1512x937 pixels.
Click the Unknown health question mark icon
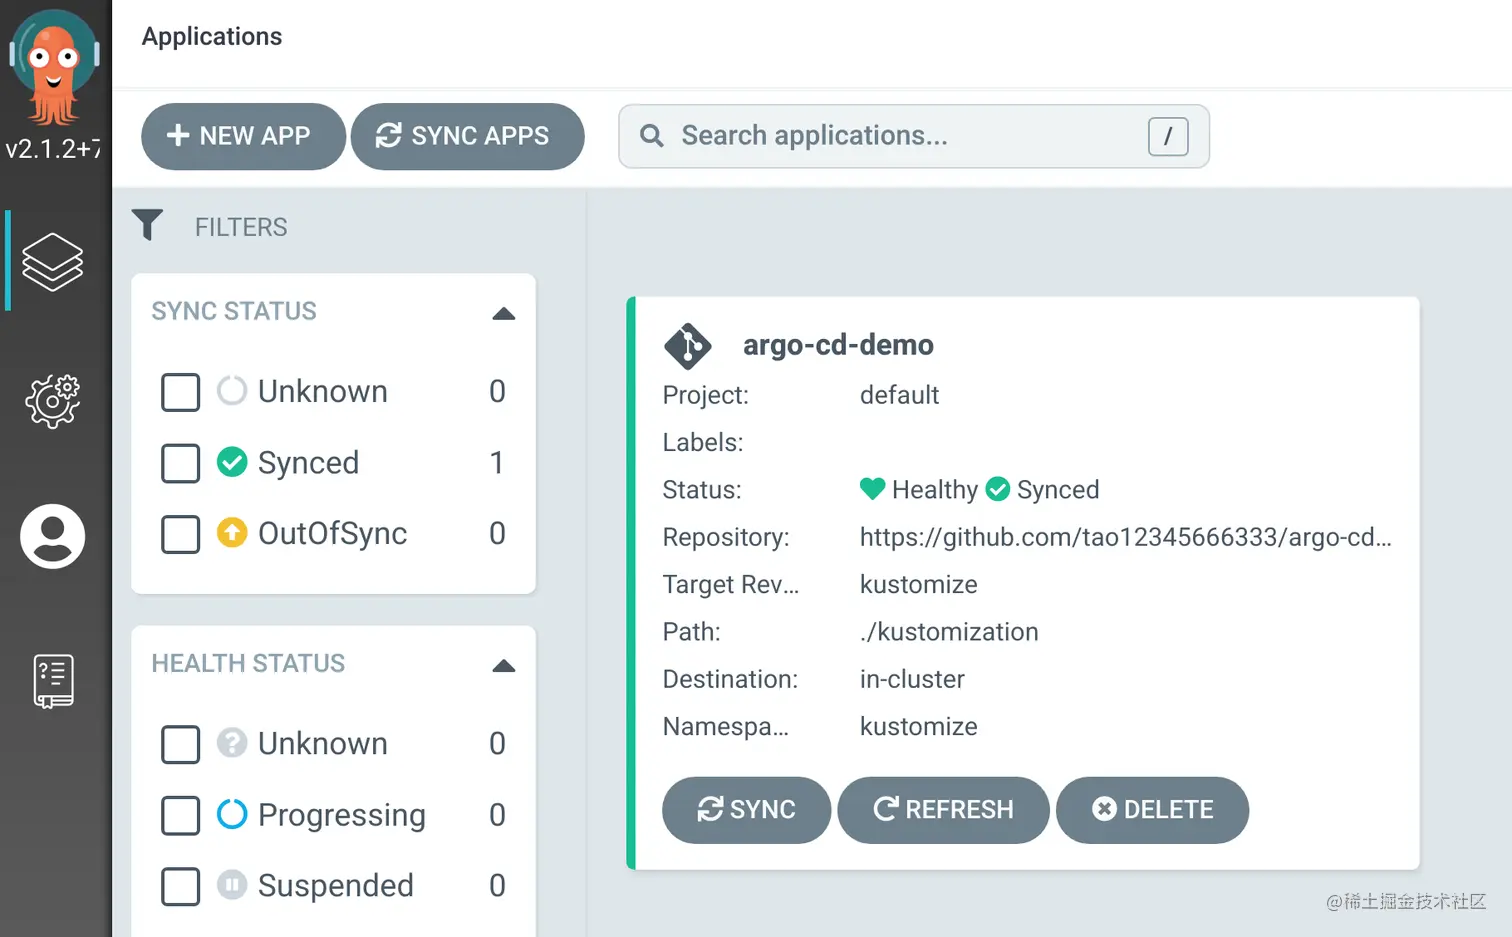pyautogui.click(x=232, y=743)
